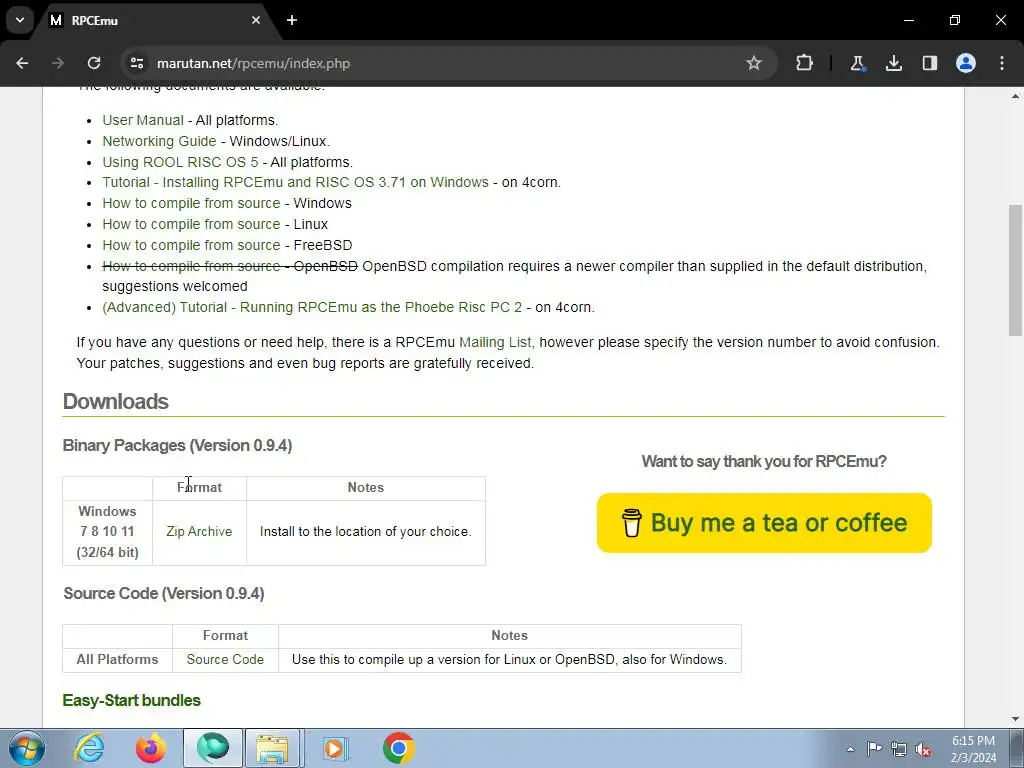Reload the RPCEmu page
The width and height of the screenshot is (1024, 768).
[94, 63]
